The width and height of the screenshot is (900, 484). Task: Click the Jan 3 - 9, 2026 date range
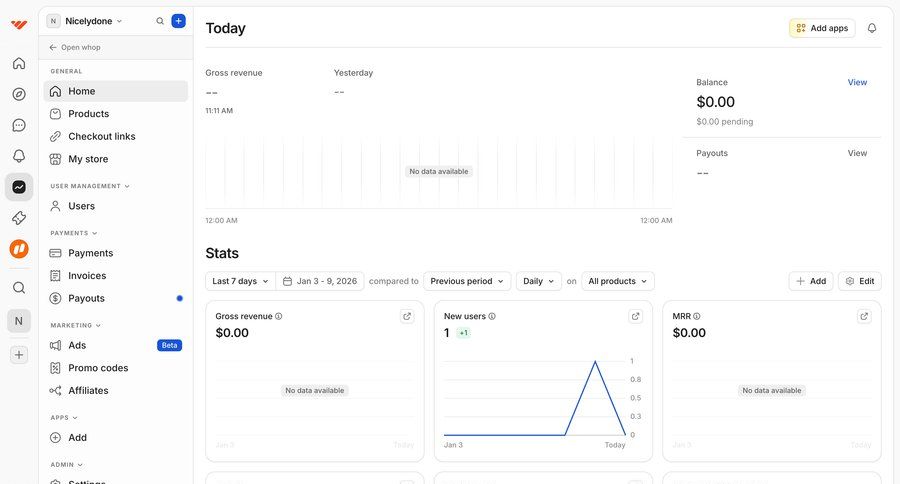pyautogui.click(x=320, y=281)
